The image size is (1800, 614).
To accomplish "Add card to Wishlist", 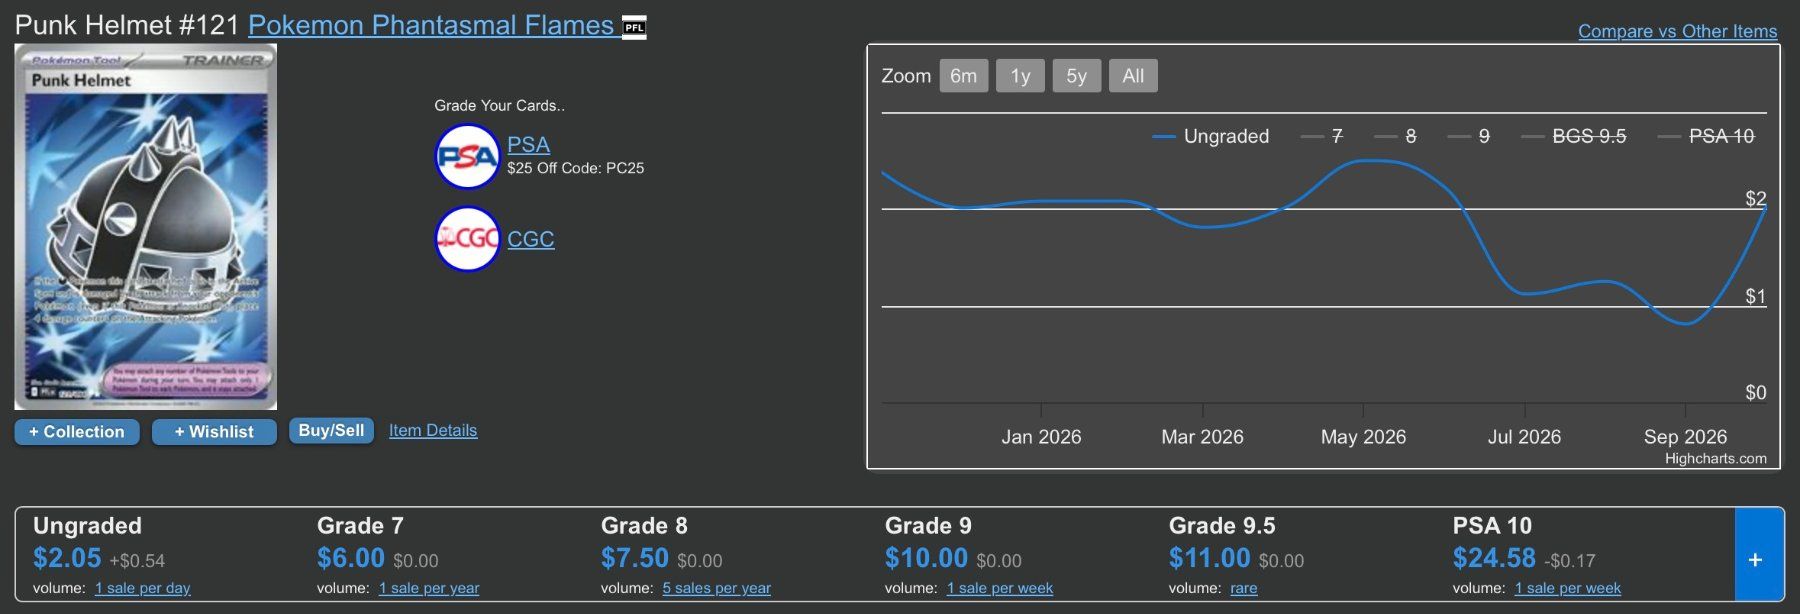I will pos(214,432).
